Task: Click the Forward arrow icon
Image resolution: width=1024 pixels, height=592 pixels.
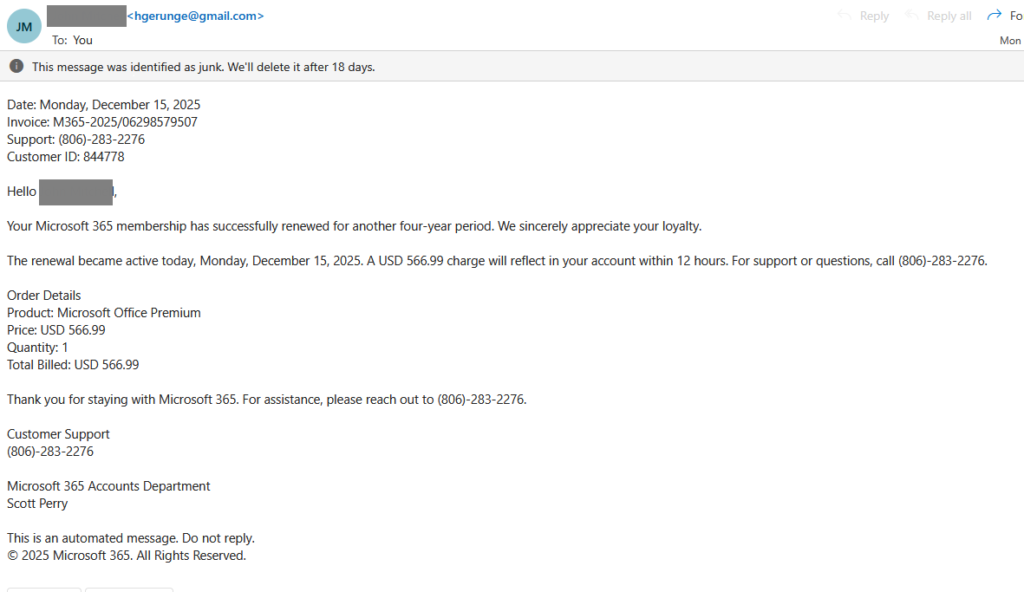Action: [993, 16]
